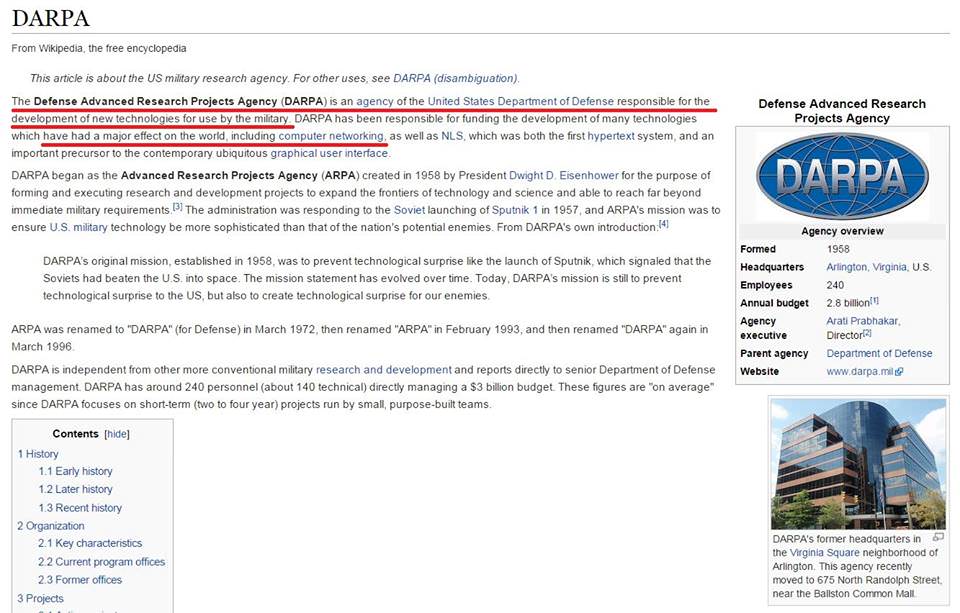
Task: Click the 'Formed' value 1958
Action: point(838,249)
